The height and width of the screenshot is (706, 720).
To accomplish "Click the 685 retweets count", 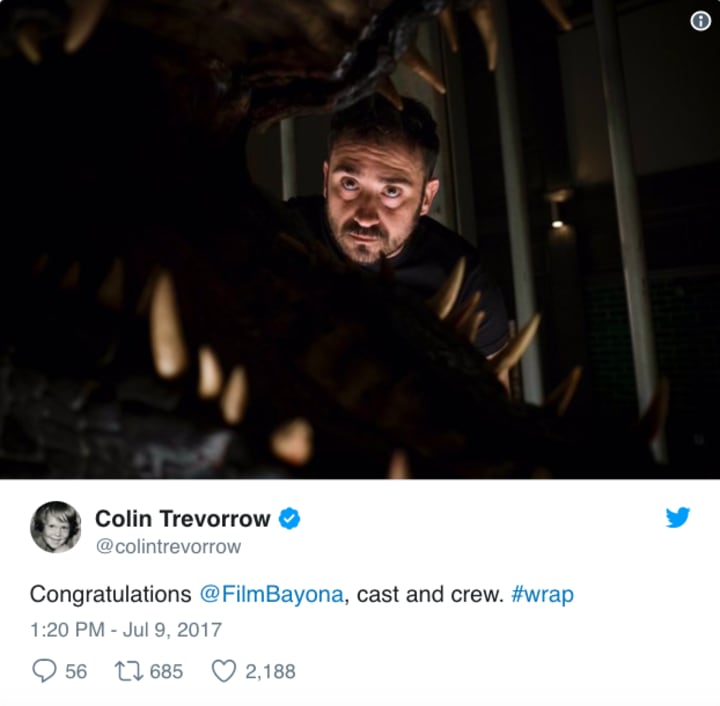I will point(166,672).
